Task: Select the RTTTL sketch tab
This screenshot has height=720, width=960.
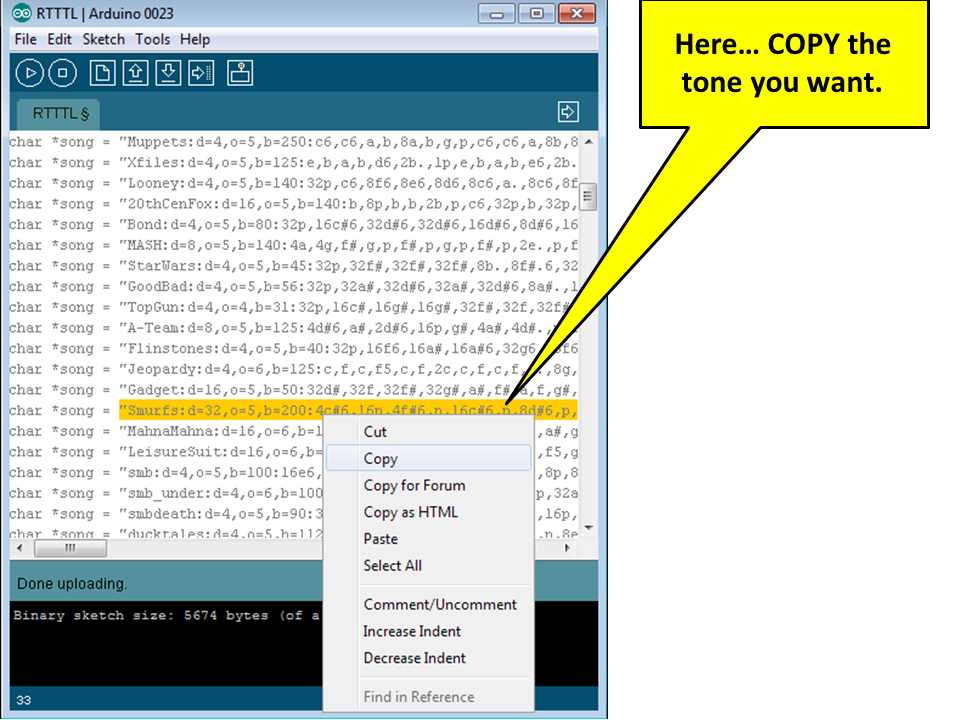Action: pyautogui.click(x=59, y=113)
